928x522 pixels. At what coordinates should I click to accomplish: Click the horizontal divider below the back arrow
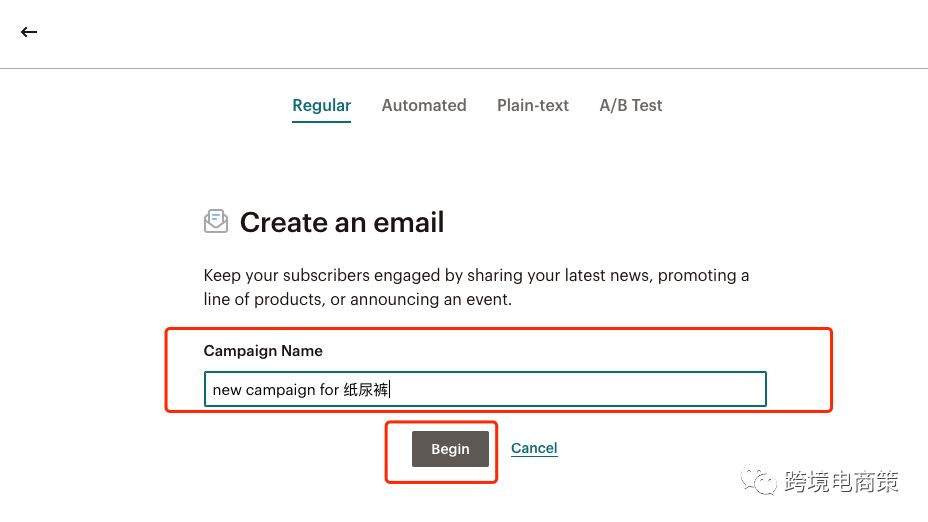coord(464,68)
